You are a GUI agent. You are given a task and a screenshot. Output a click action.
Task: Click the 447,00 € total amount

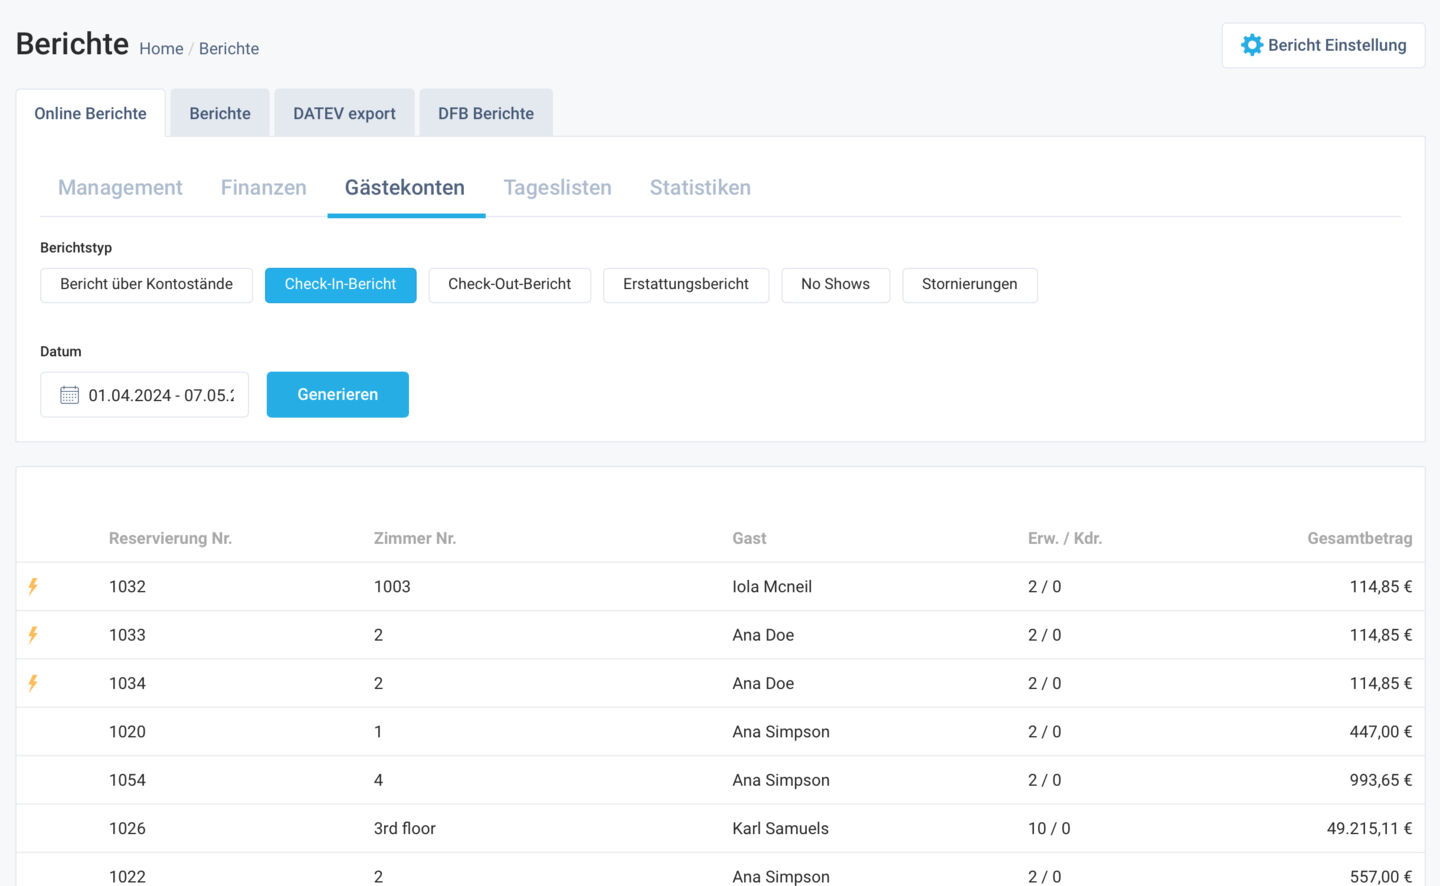point(1381,732)
